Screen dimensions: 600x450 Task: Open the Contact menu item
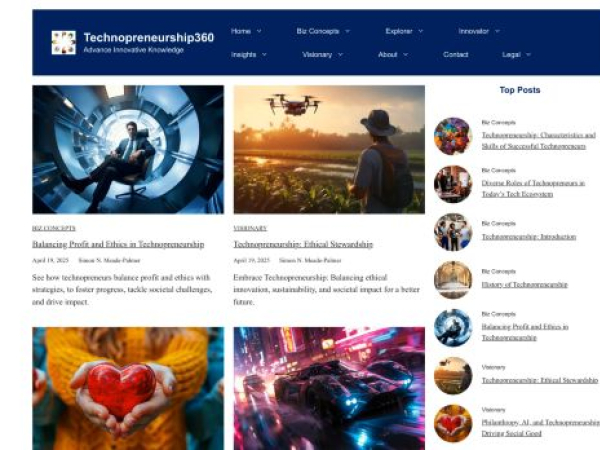pos(455,54)
